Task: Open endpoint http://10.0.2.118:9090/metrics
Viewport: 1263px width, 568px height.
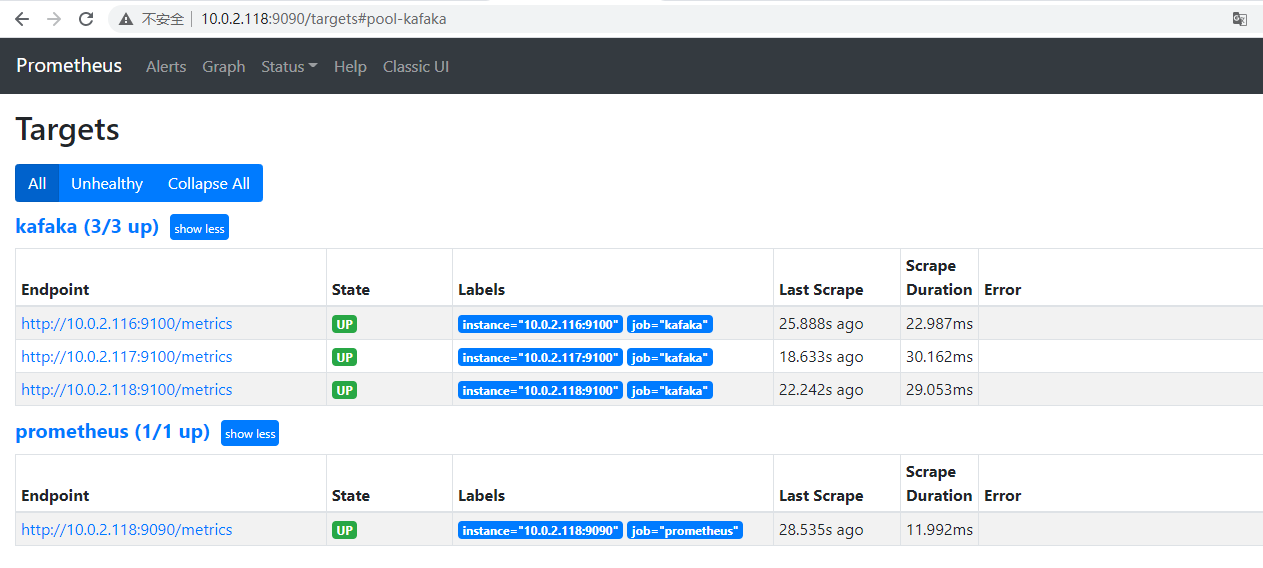Action: point(127,529)
